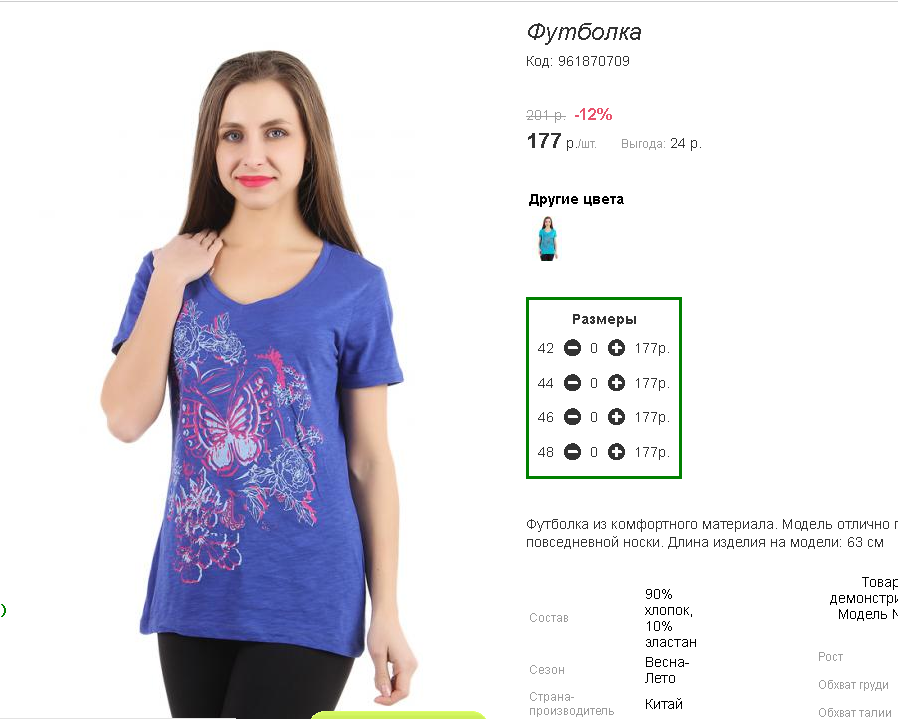Decrease quantity for size 44

point(572,383)
